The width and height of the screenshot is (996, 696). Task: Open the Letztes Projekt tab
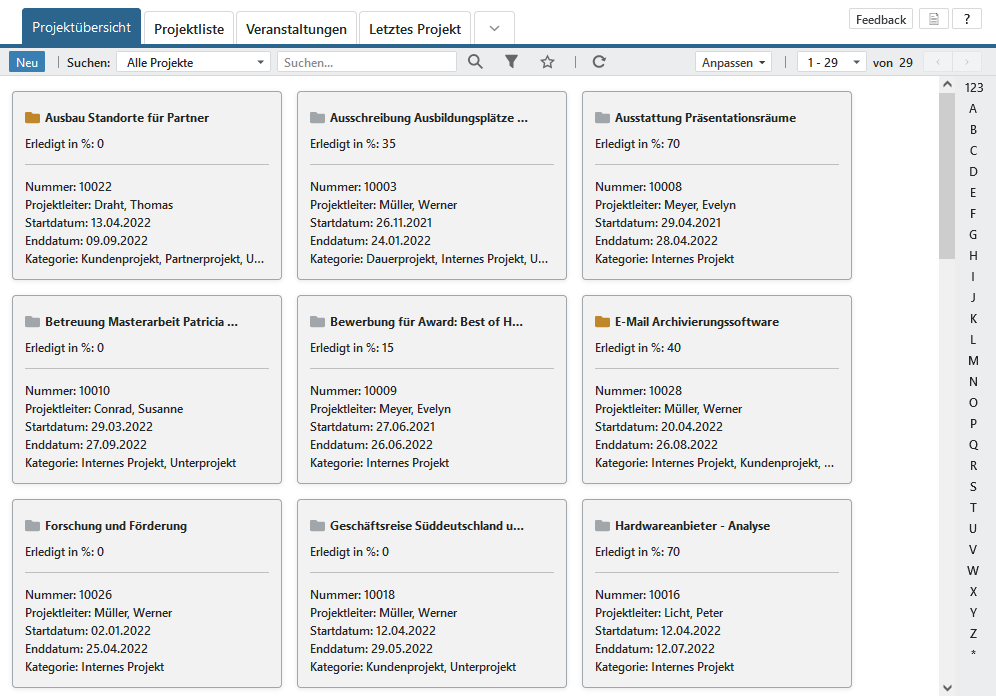pos(414,29)
